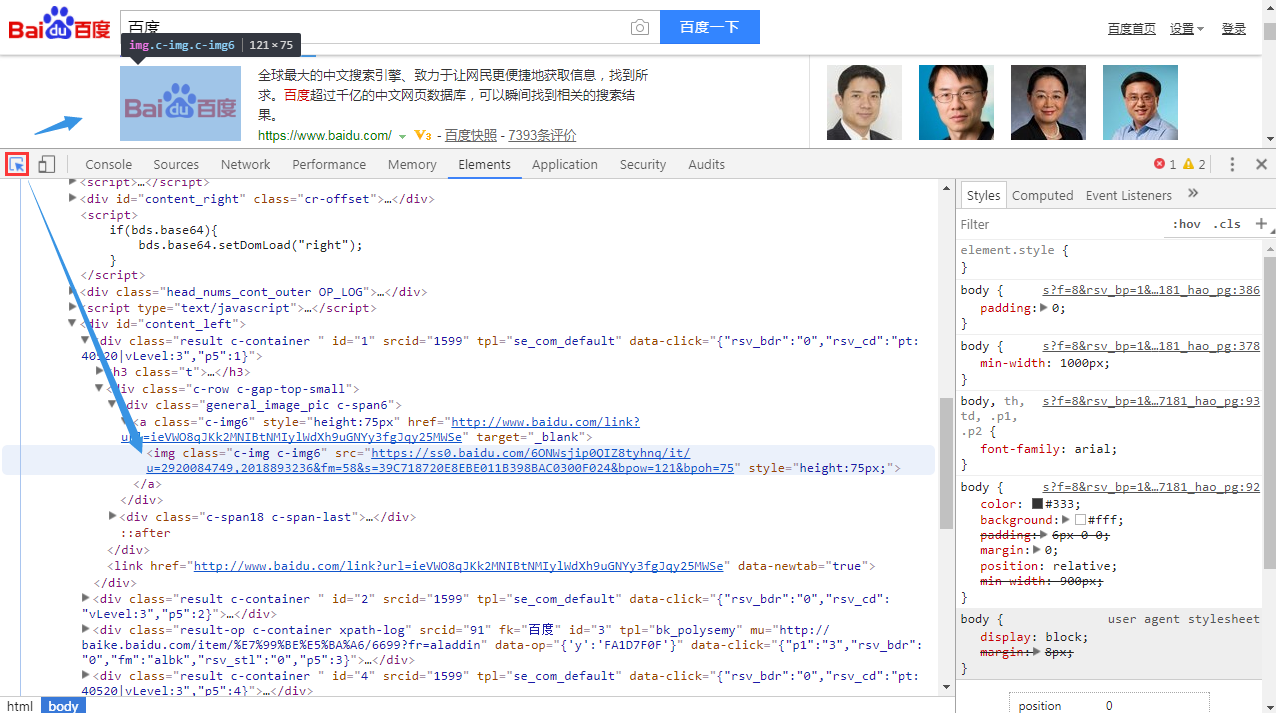Open the 百度快照 link

coord(470,135)
